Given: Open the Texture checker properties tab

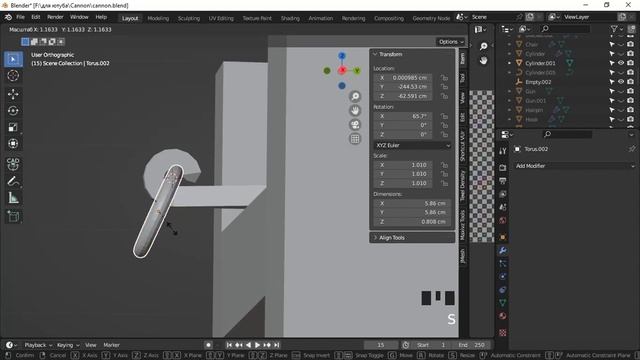Looking at the screenshot, I should tap(502, 333).
